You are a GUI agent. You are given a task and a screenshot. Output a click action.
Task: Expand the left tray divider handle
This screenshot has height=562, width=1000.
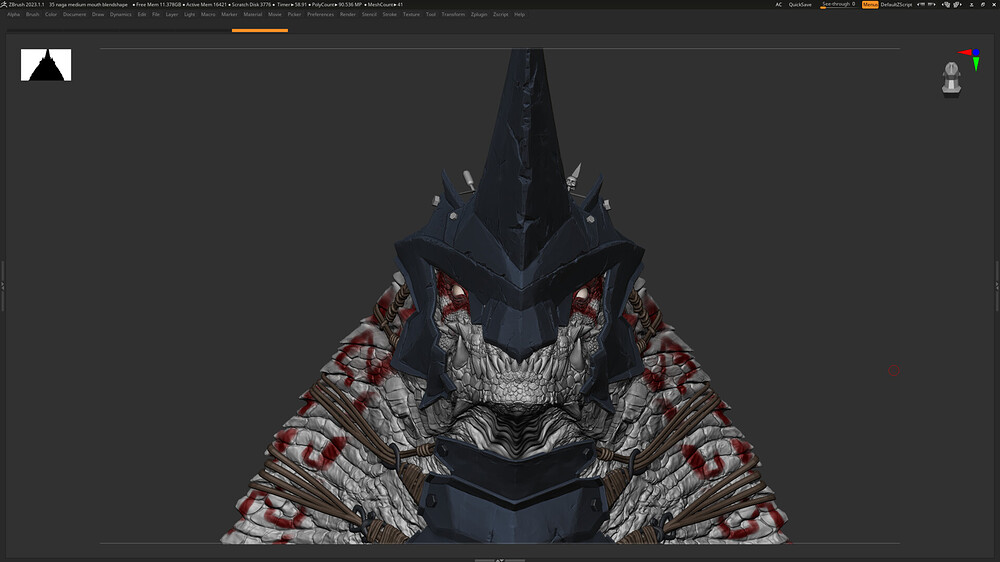3,286
